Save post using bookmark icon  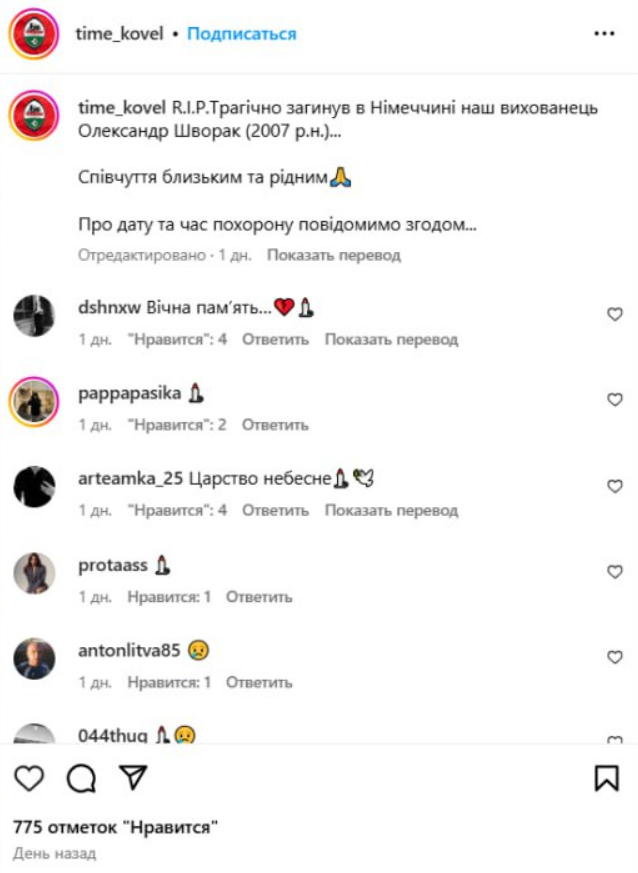tap(606, 778)
